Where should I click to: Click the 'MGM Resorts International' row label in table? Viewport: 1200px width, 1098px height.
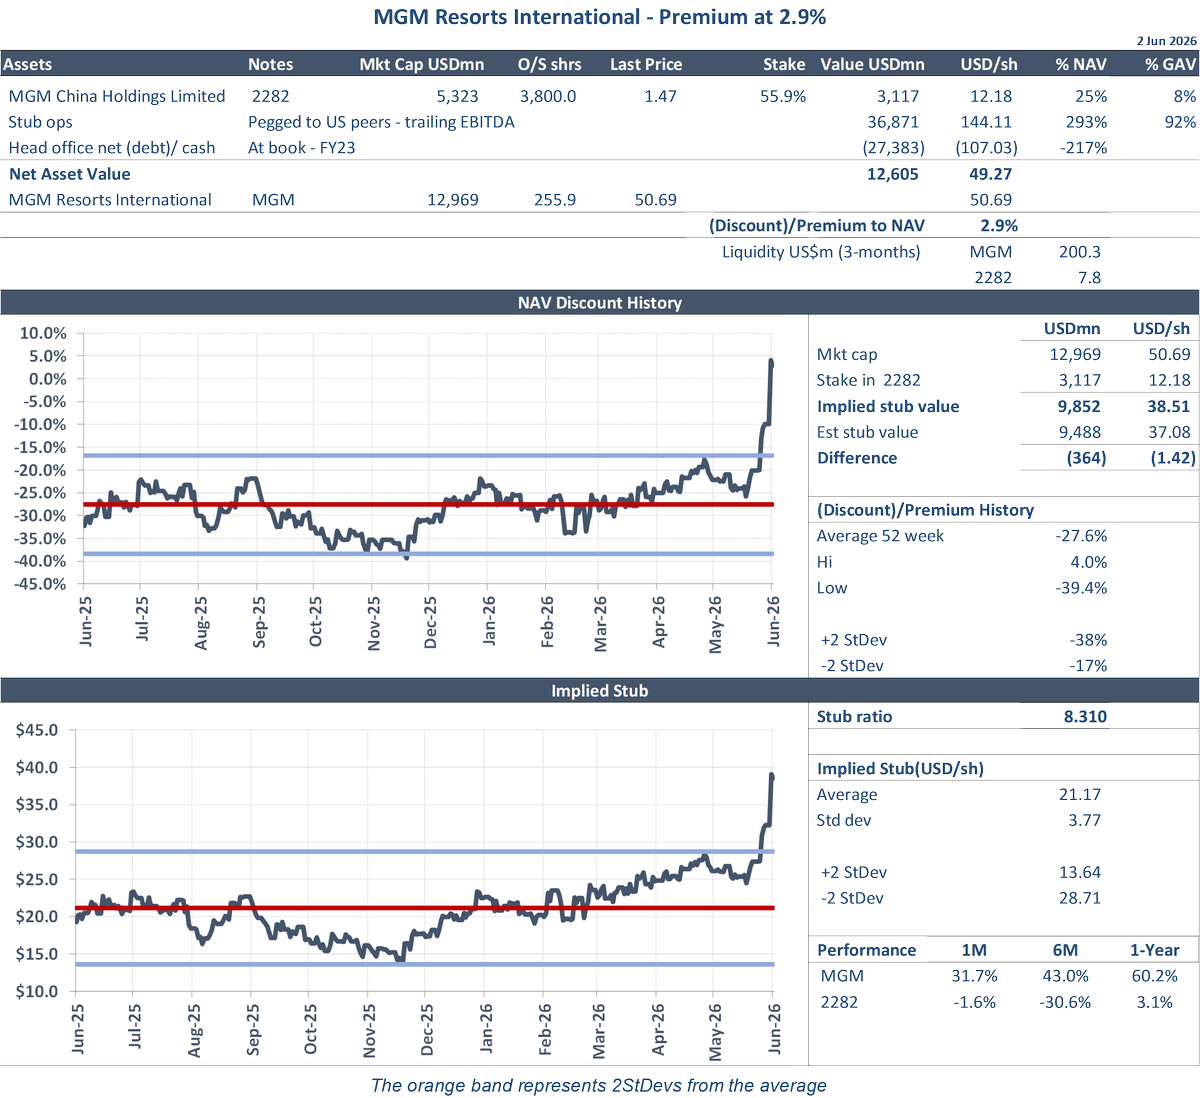tap(110, 200)
